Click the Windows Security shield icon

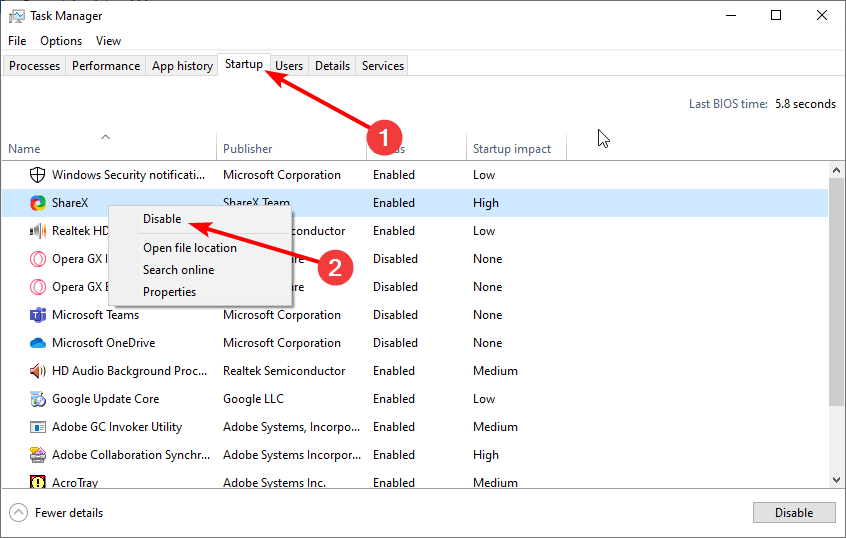[x=37, y=175]
